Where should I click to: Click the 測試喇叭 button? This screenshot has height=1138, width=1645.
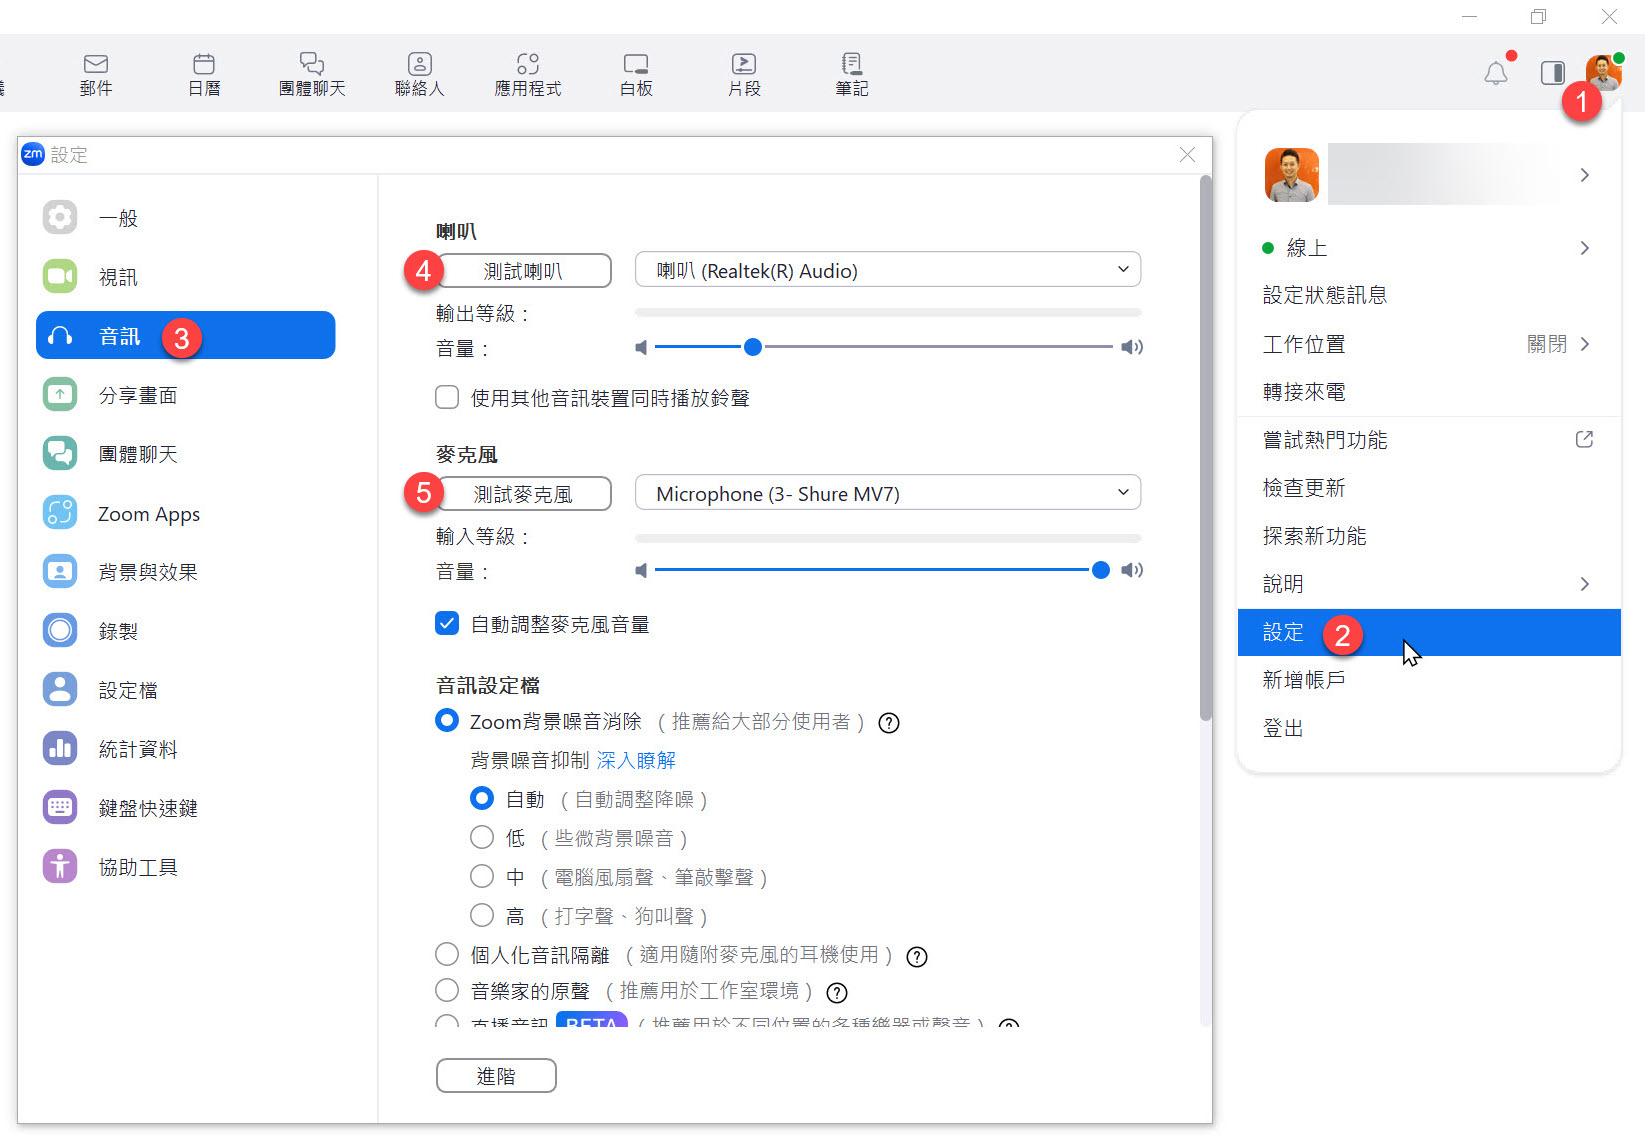(x=523, y=270)
